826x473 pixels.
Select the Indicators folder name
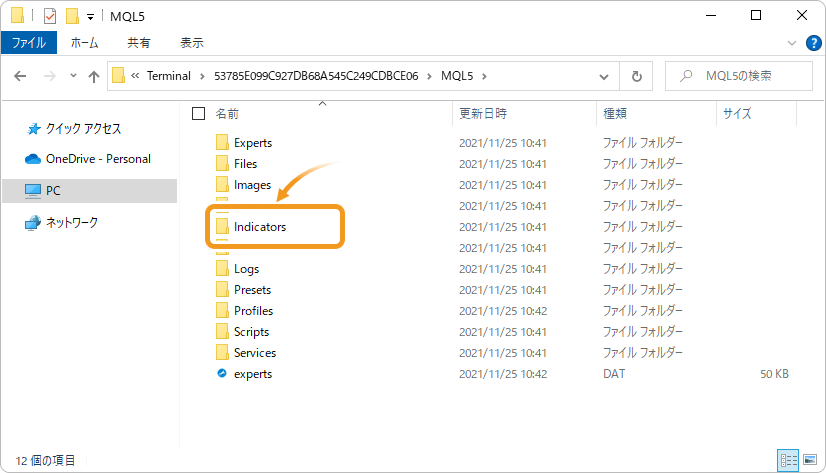[x=260, y=226]
